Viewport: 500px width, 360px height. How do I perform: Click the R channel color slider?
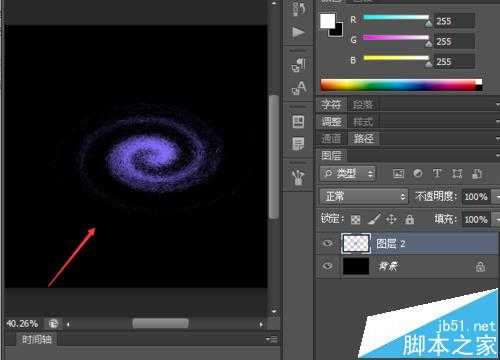[396, 18]
